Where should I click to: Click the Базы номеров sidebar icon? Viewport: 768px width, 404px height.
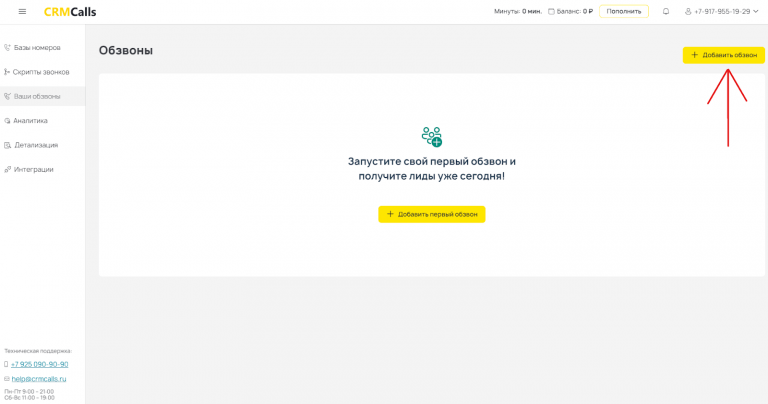pyautogui.click(x=7, y=47)
